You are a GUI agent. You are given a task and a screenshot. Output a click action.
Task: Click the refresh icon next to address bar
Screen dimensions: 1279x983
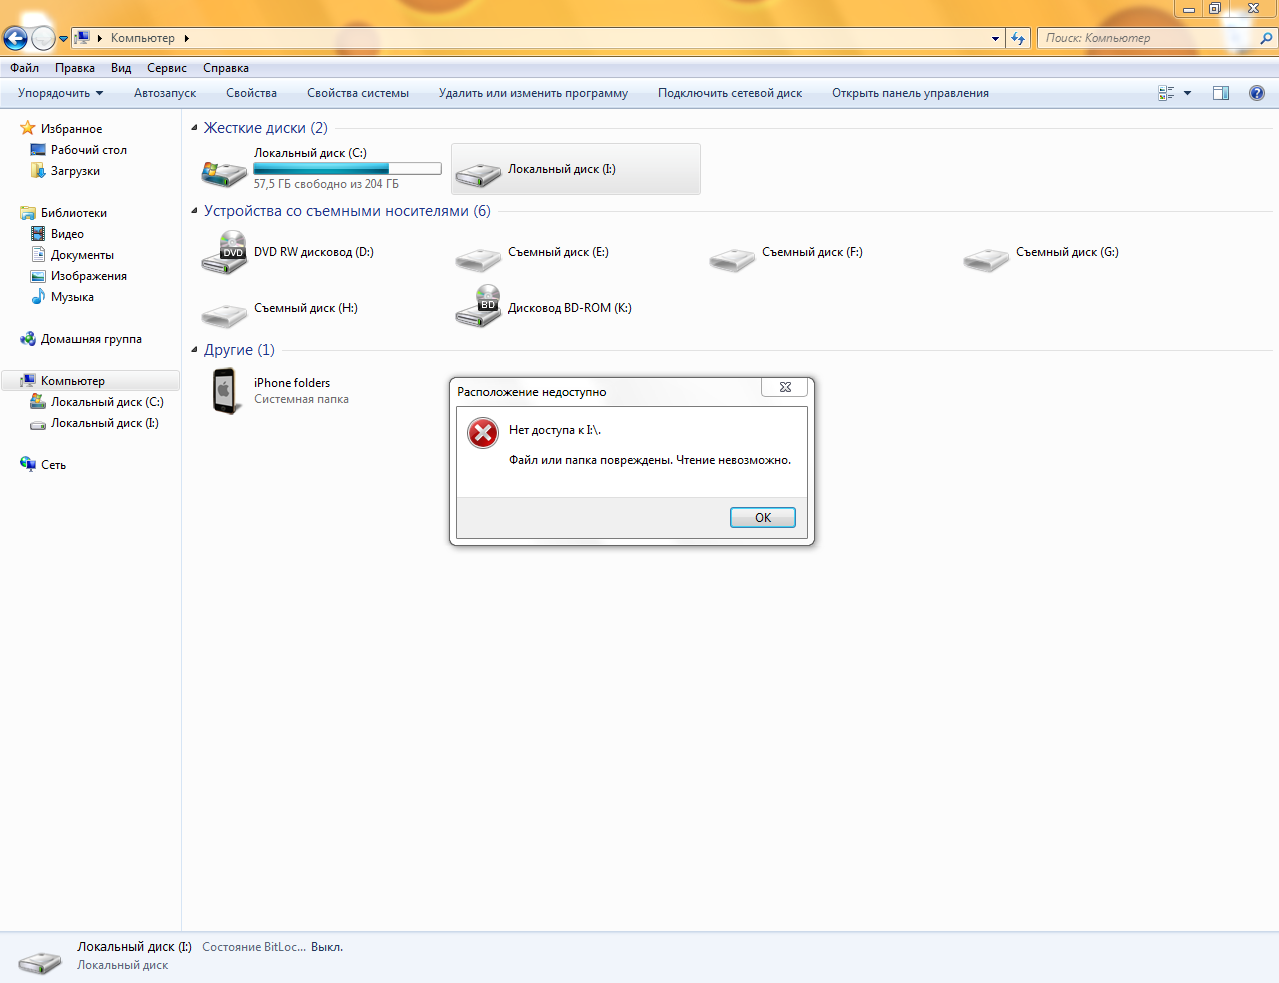(x=1018, y=38)
